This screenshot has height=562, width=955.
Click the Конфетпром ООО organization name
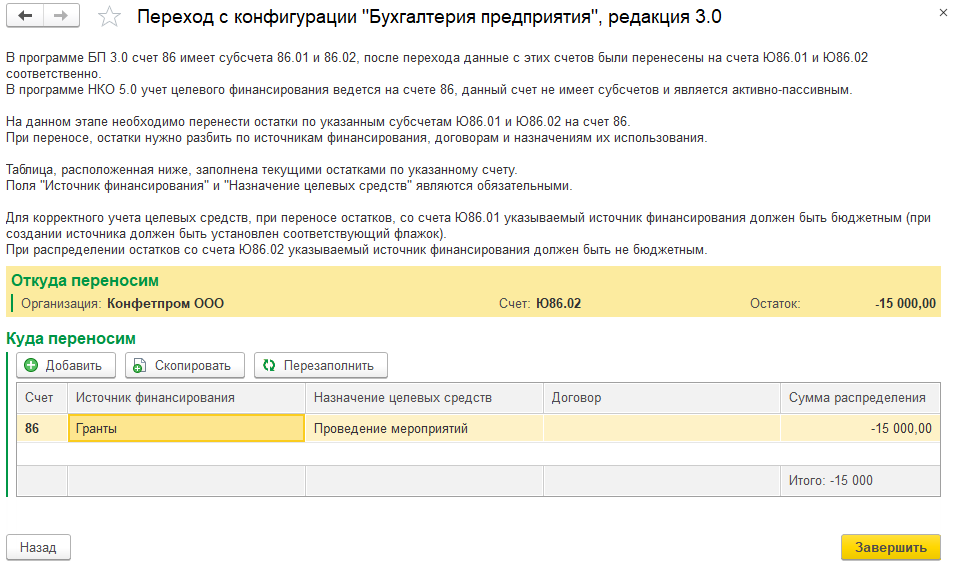pyautogui.click(x=165, y=303)
